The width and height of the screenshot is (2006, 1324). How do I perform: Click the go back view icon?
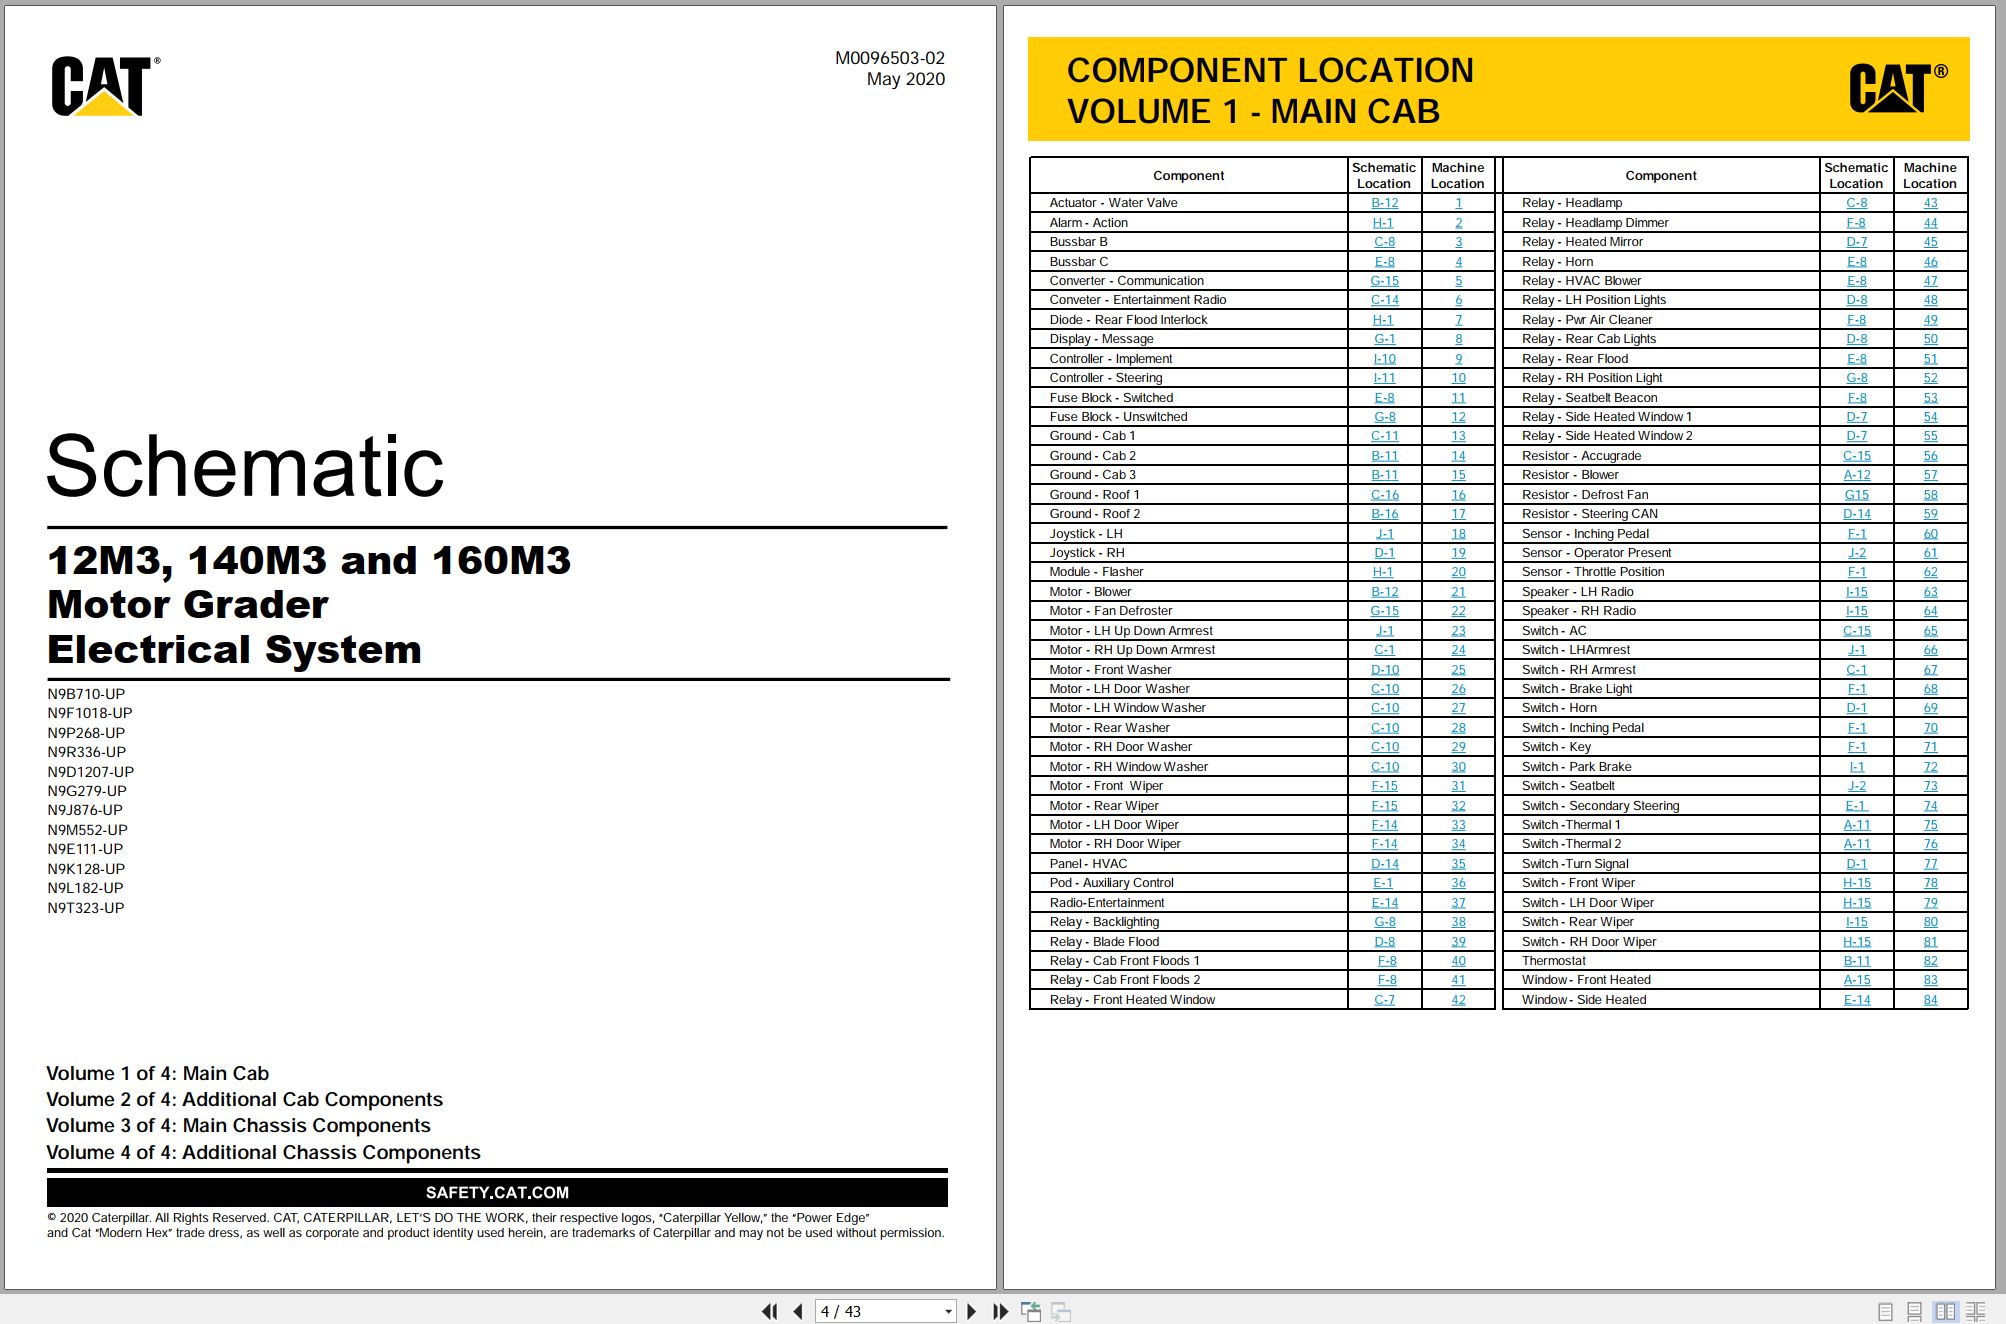(1031, 1311)
